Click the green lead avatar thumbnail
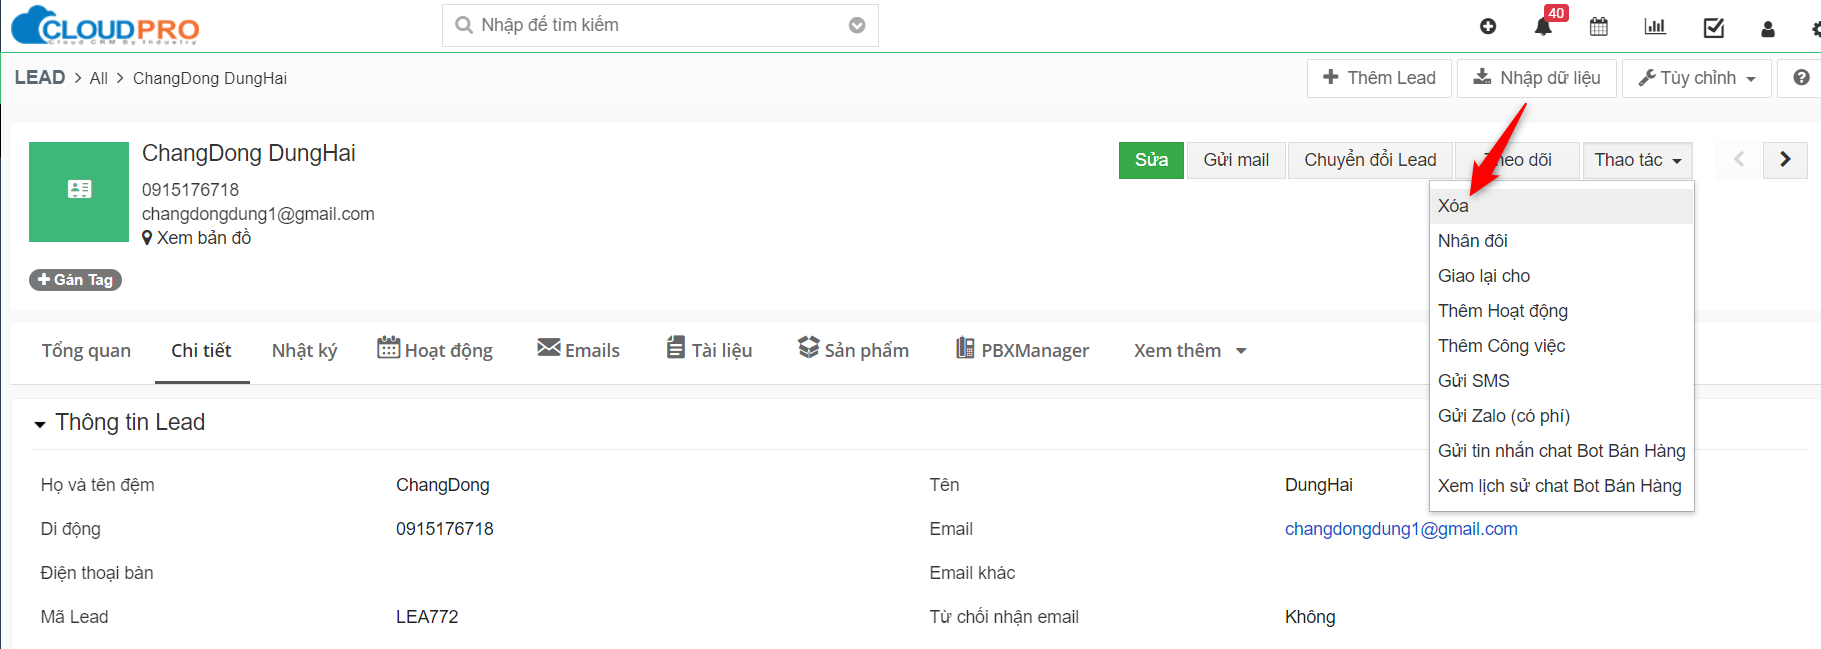The width and height of the screenshot is (1821, 649). tap(79, 192)
